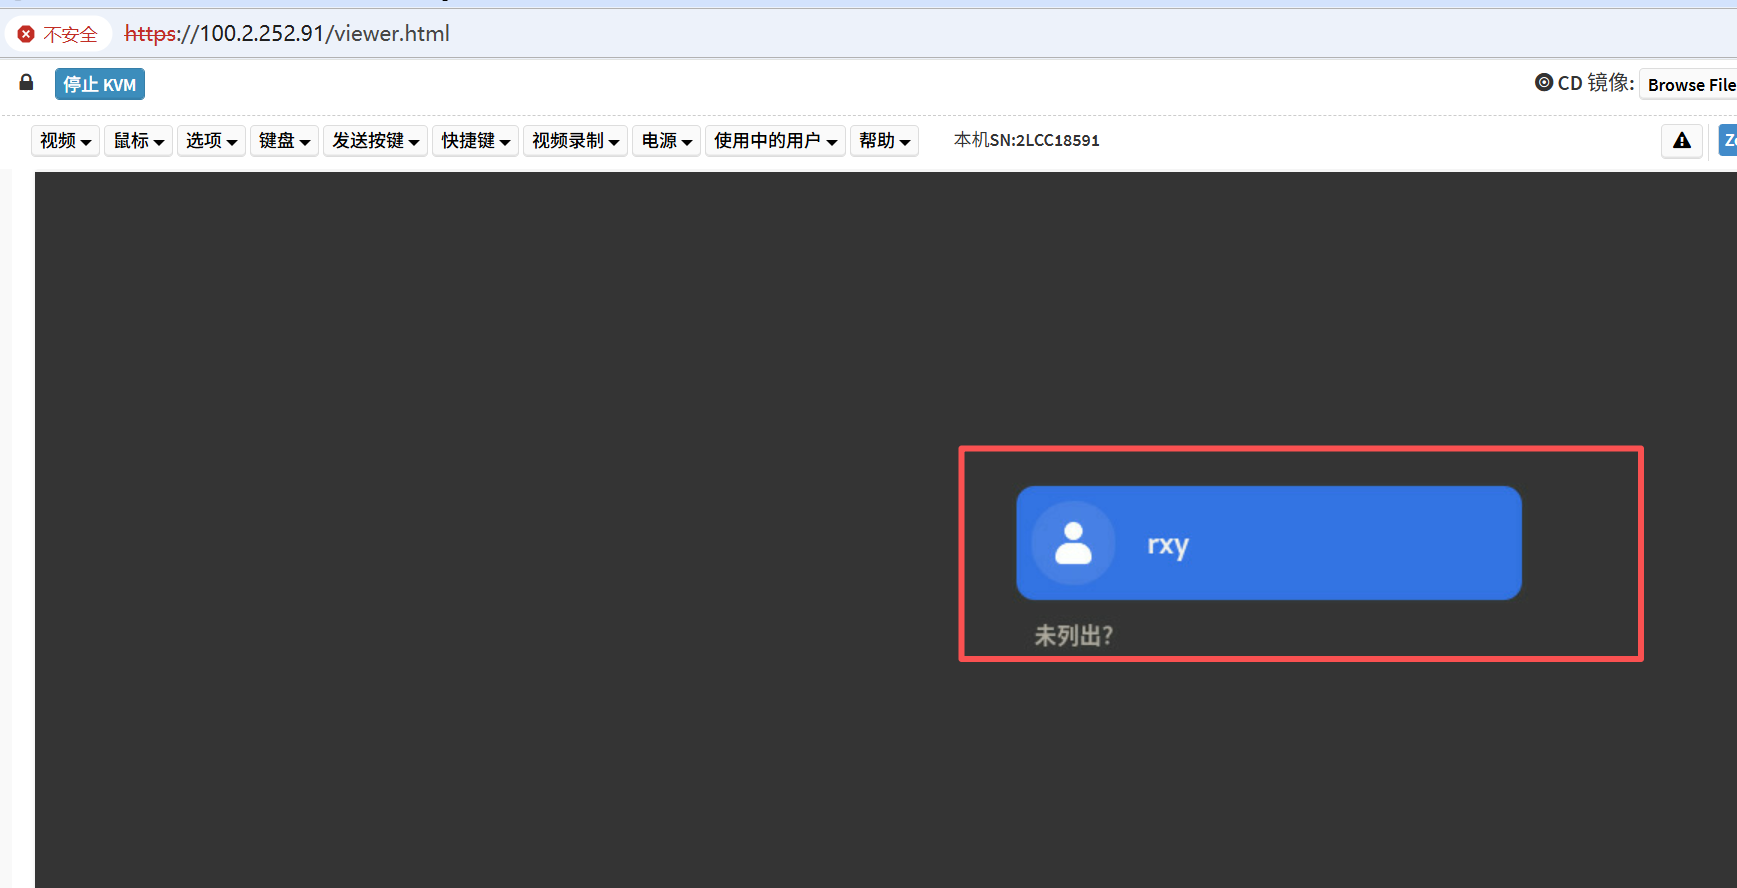Expand the 鼠标 dropdown
Viewport: 1737px width, 888px height.
click(138, 141)
